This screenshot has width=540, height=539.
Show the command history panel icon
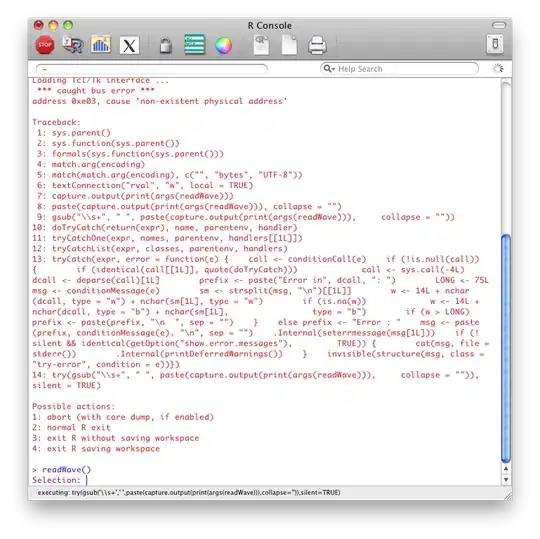pos(195,44)
